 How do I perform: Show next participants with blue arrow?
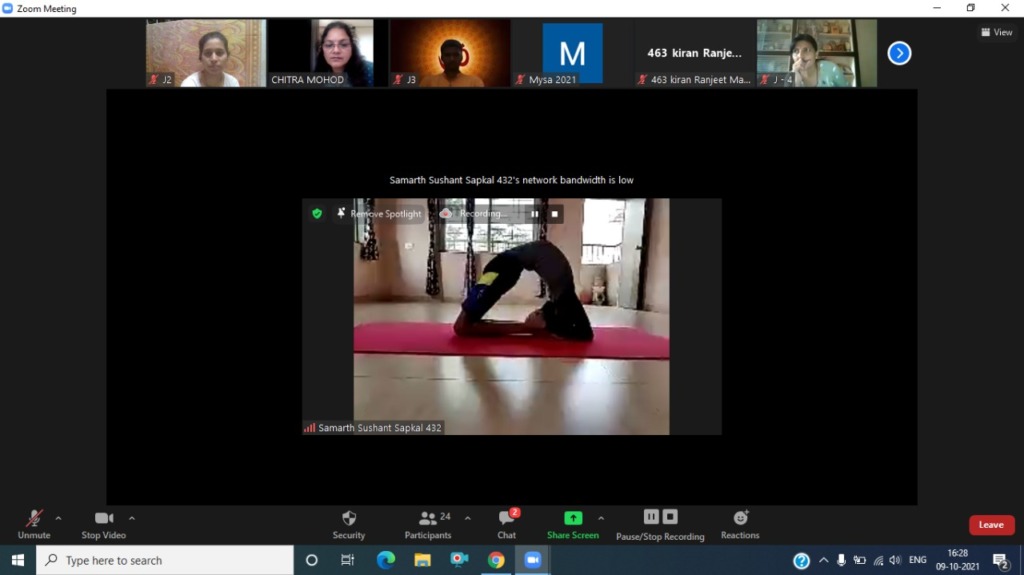[899, 53]
